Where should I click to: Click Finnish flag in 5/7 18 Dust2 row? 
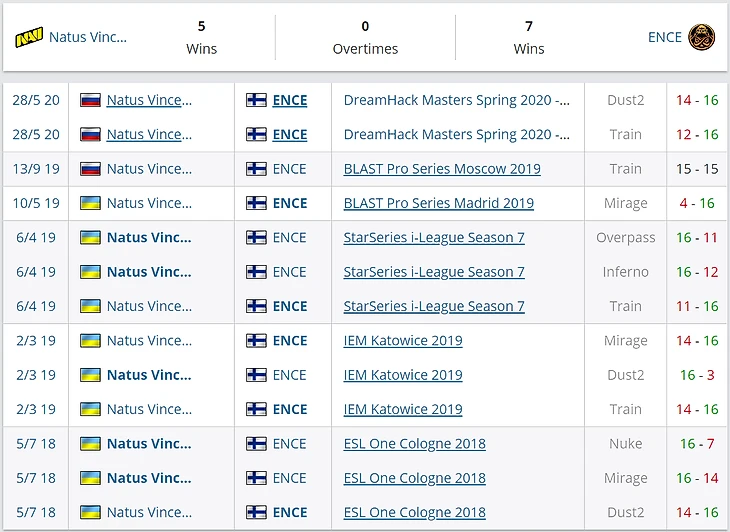pos(256,512)
